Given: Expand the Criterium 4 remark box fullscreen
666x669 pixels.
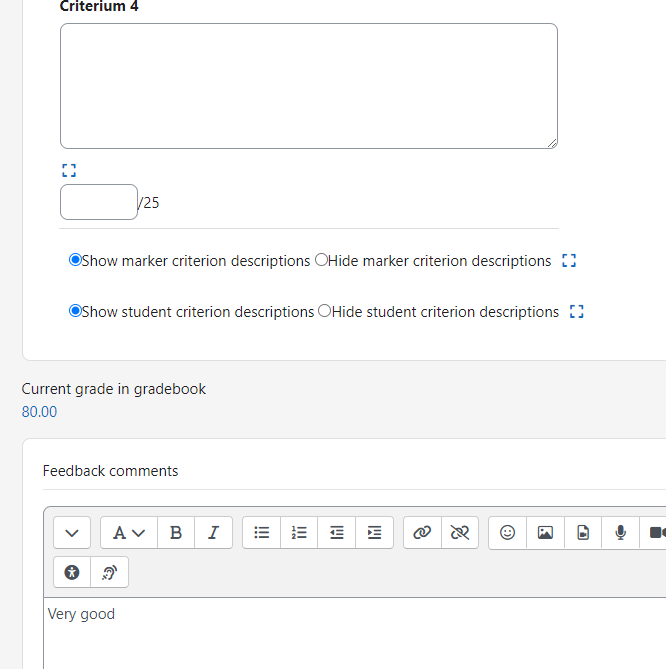Looking at the screenshot, I should [x=69, y=170].
